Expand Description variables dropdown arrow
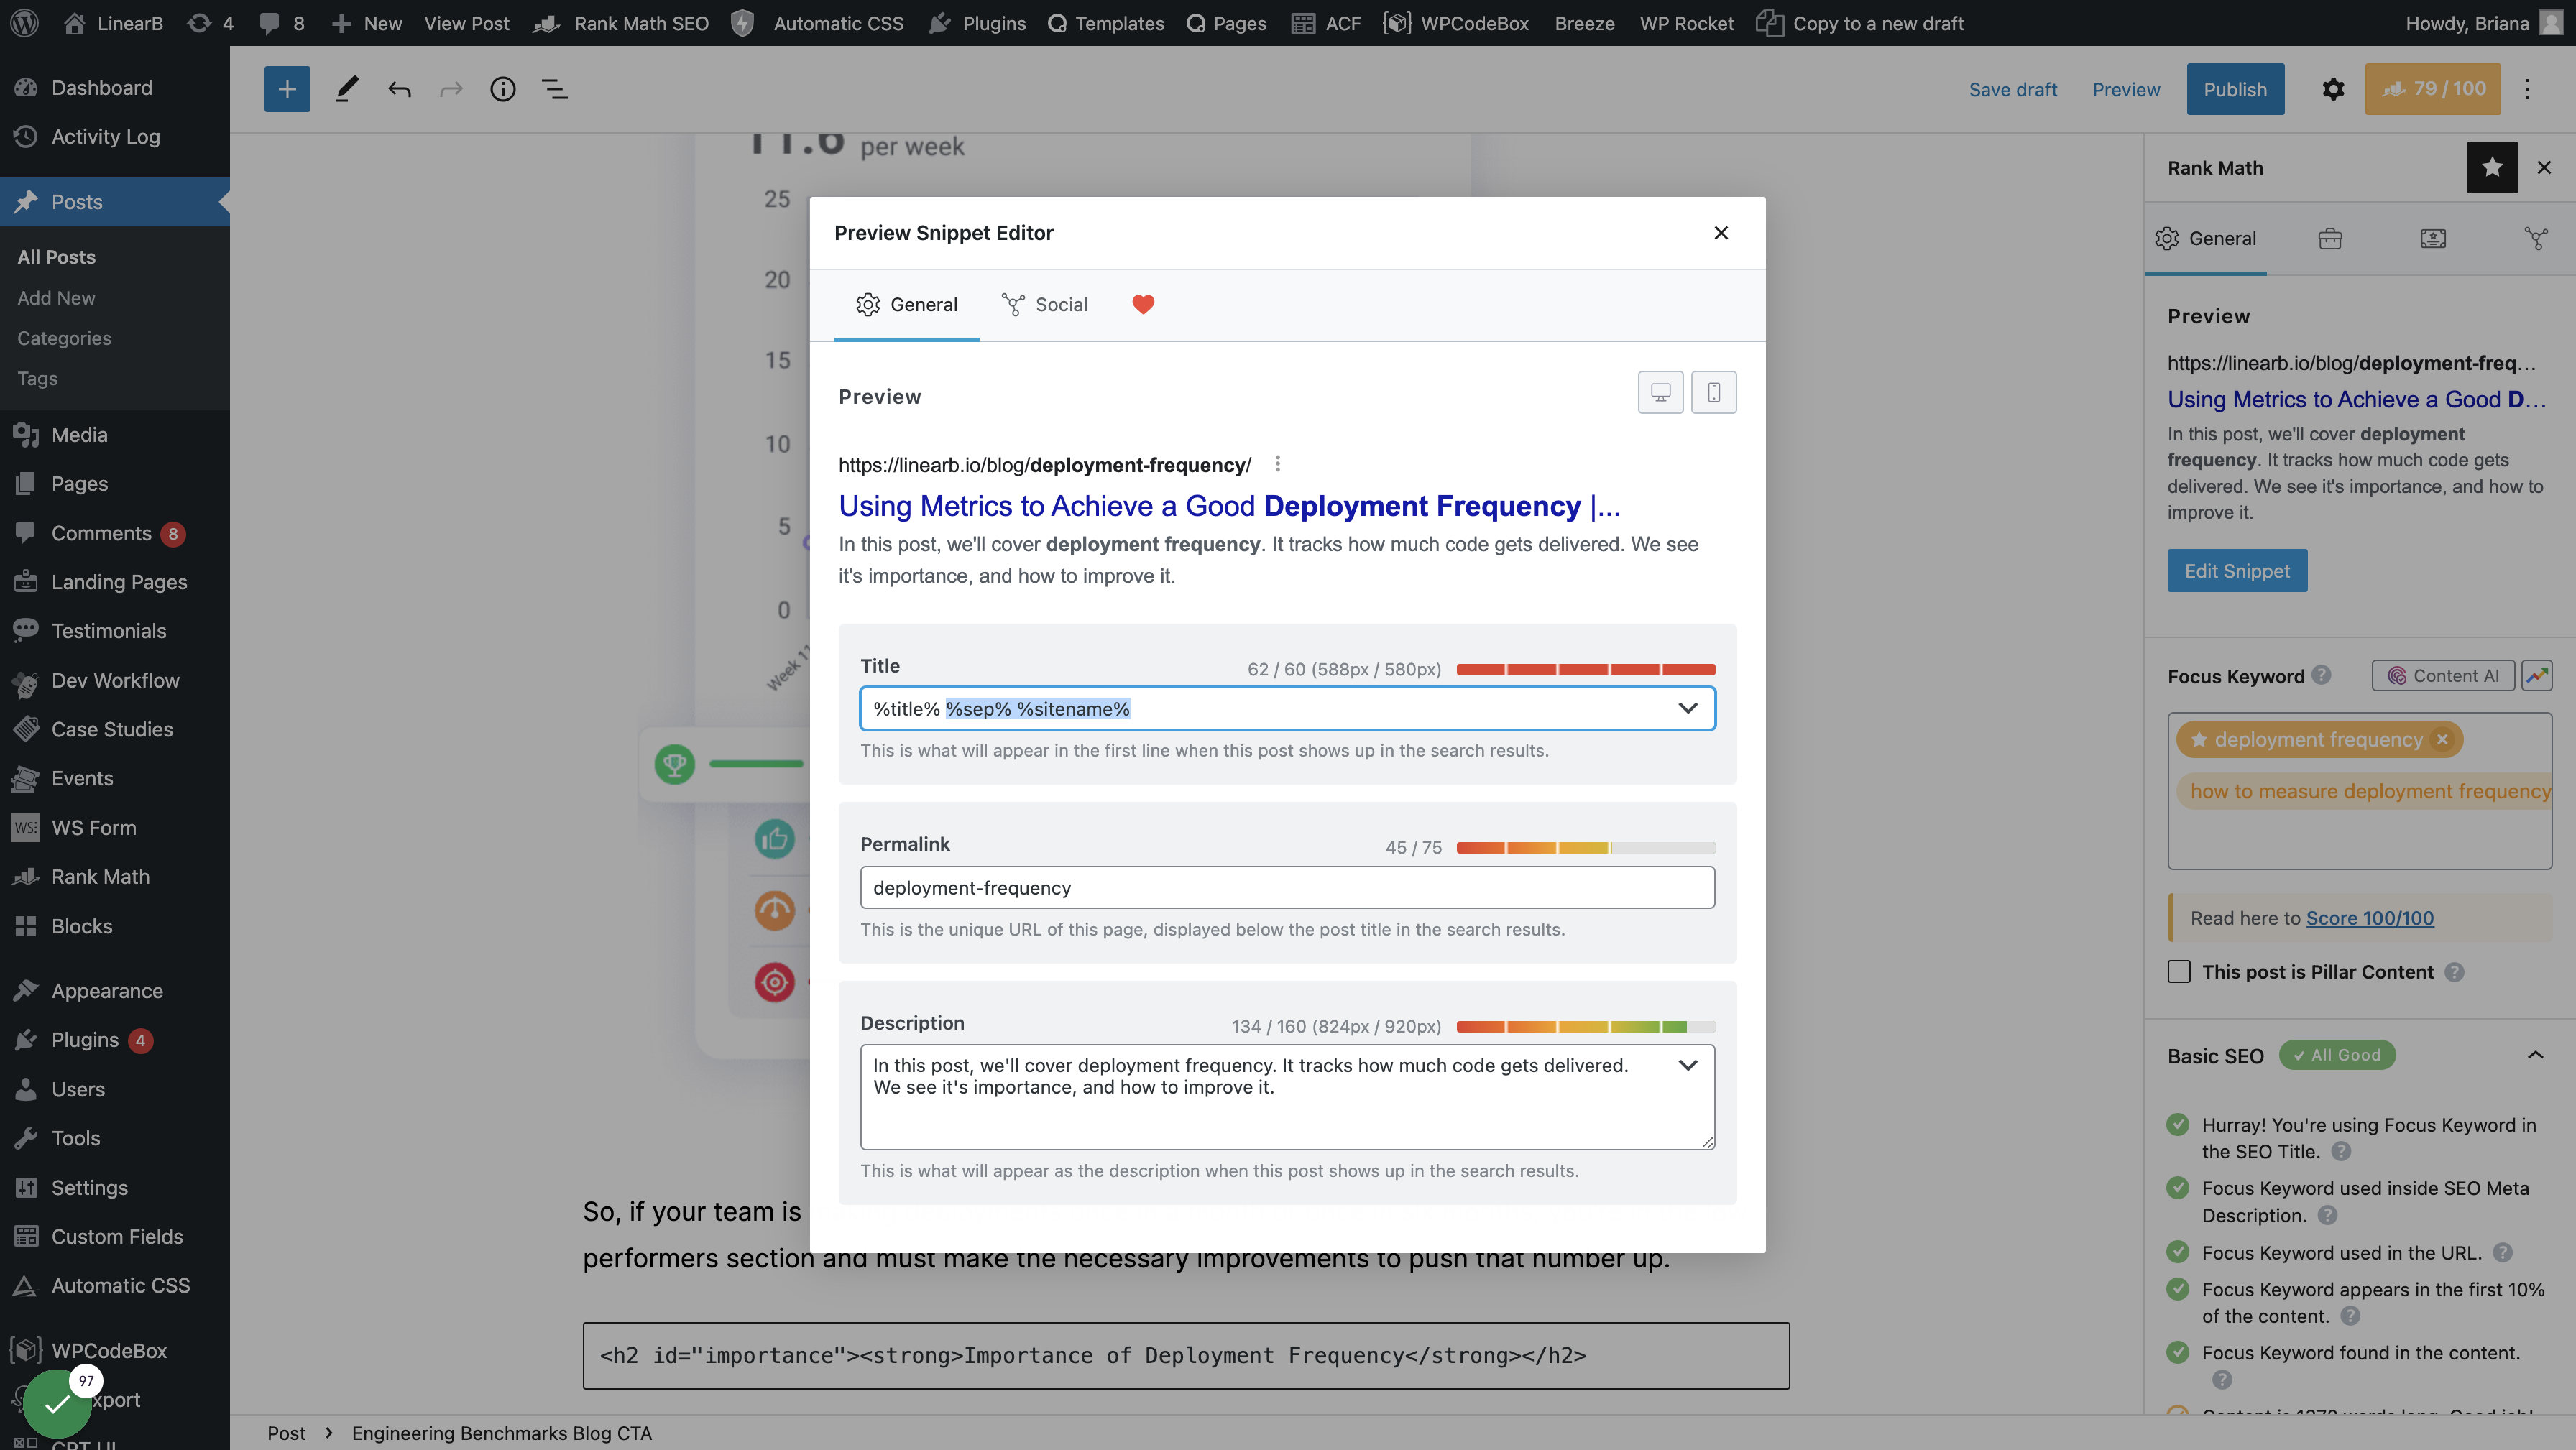This screenshot has height=1450, width=2576. click(x=1688, y=1065)
